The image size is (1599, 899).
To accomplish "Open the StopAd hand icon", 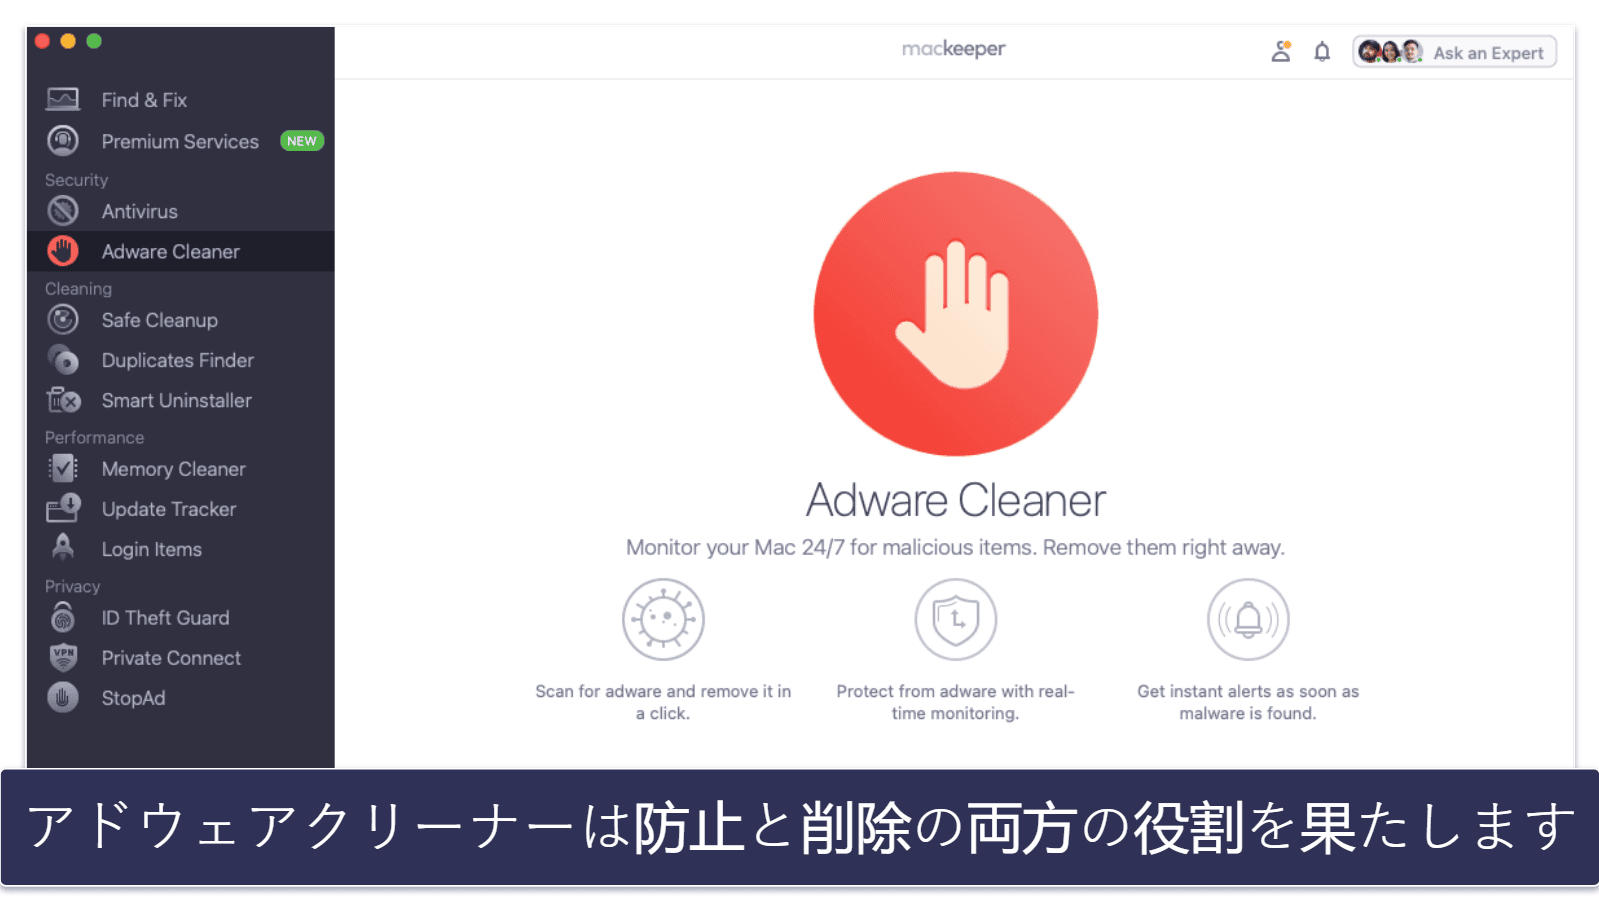I will (x=63, y=697).
